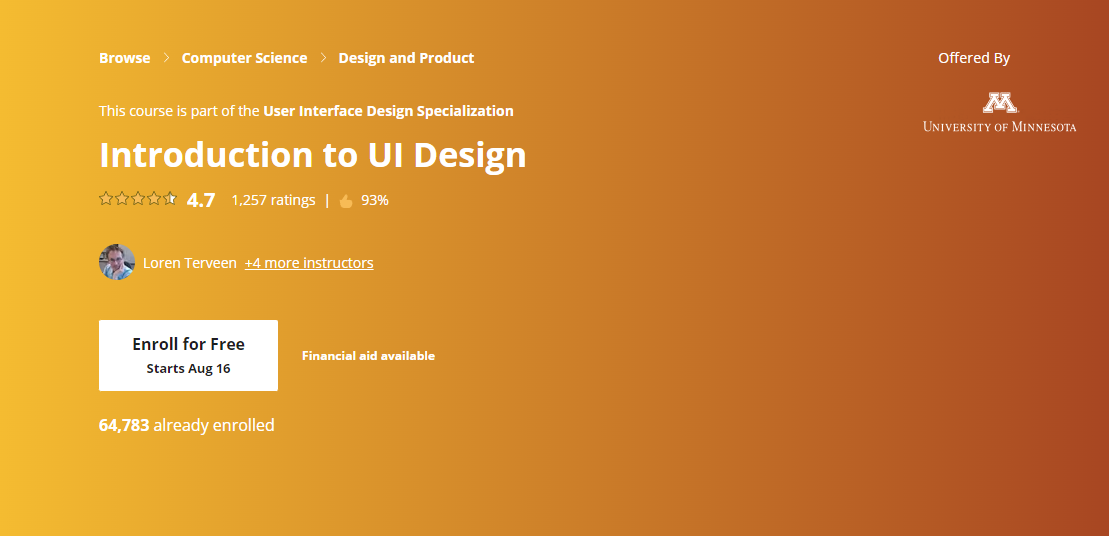Open the Design and Product breadcrumb
Image resolution: width=1109 pixels, height=536 pixels.
(406, 58)
